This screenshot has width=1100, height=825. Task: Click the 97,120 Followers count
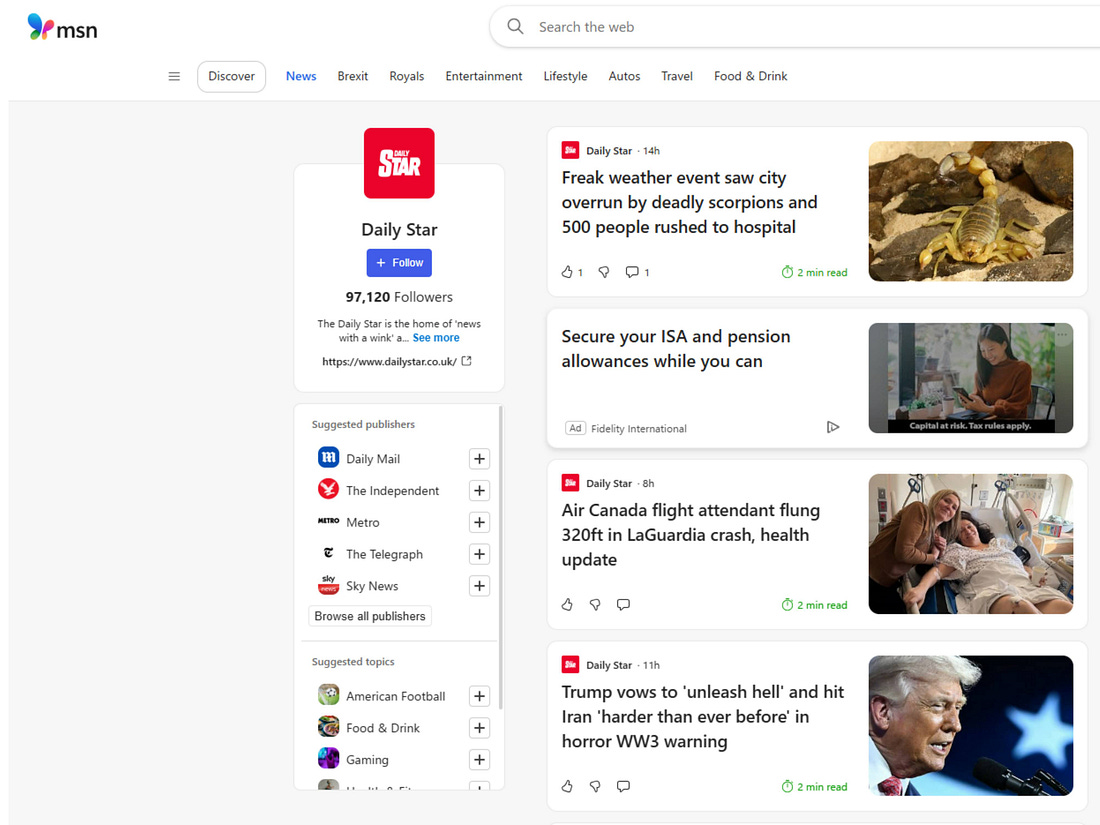pyautogui.click(x=399, y=297)
